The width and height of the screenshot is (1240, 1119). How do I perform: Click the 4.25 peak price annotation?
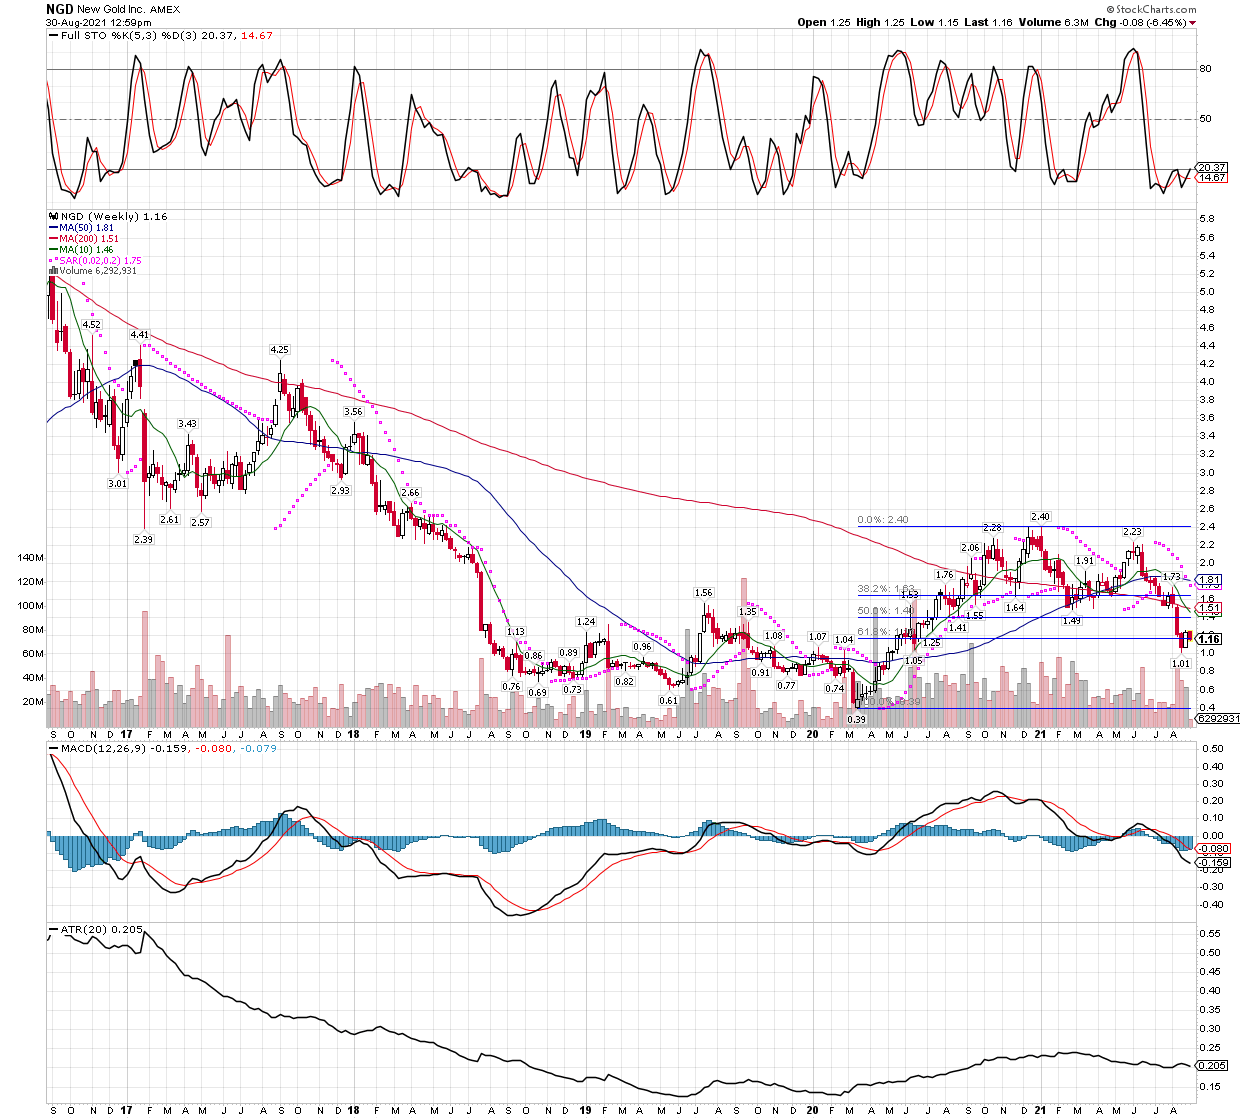pyautogui.click(x=279, y=350)
